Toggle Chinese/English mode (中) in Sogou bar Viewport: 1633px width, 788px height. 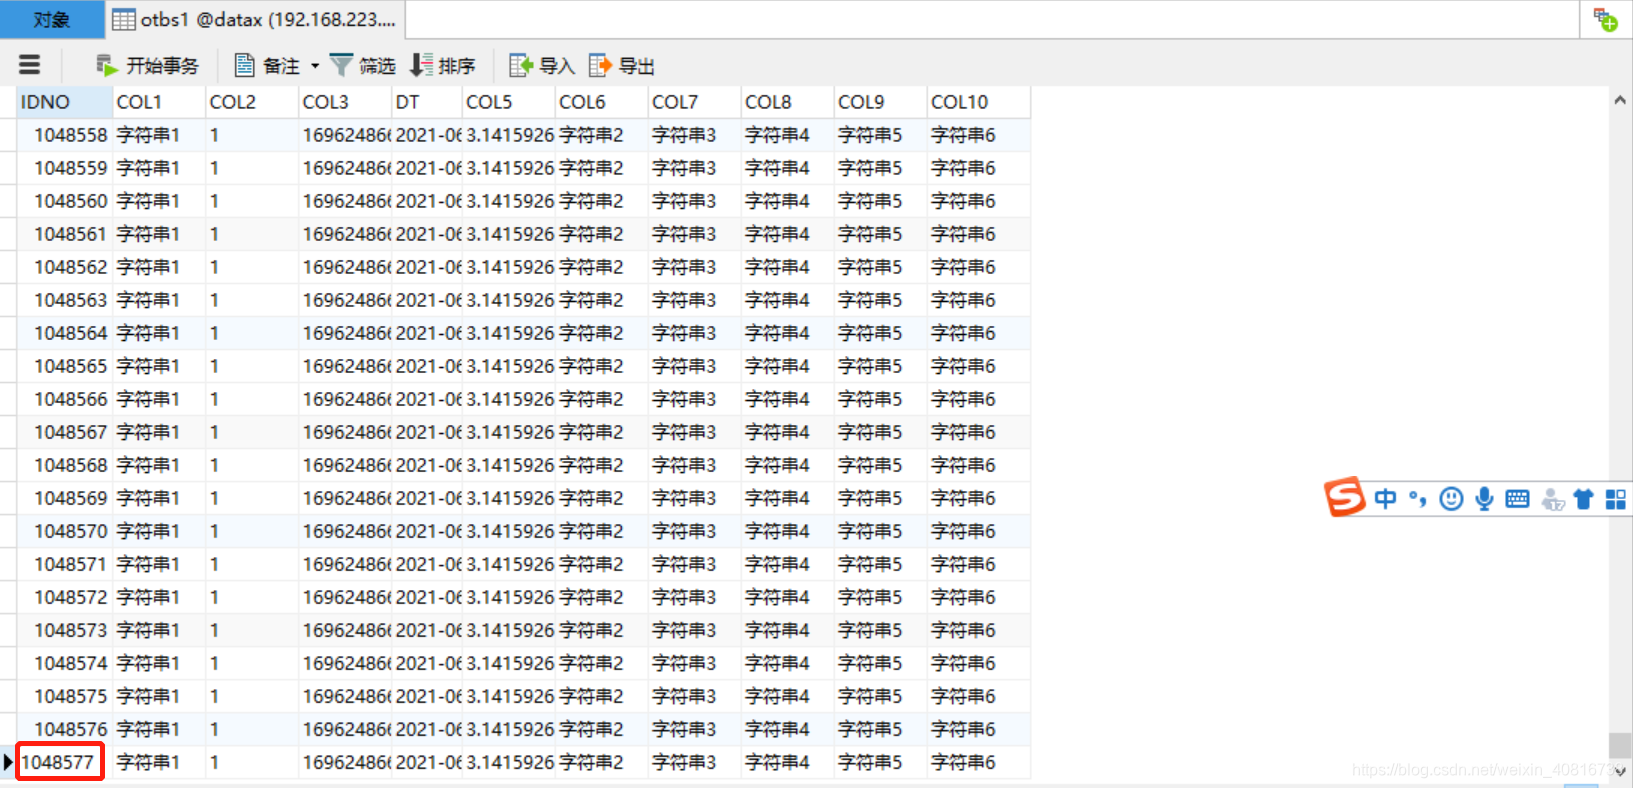click(x=1385, y=499)
